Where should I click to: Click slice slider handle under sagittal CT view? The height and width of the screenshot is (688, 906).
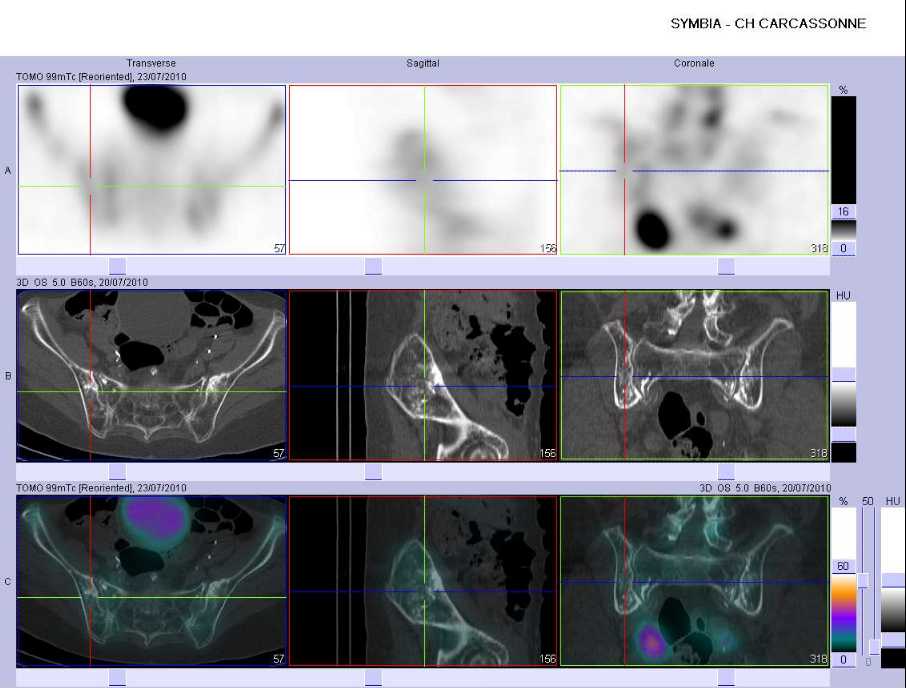373,471
